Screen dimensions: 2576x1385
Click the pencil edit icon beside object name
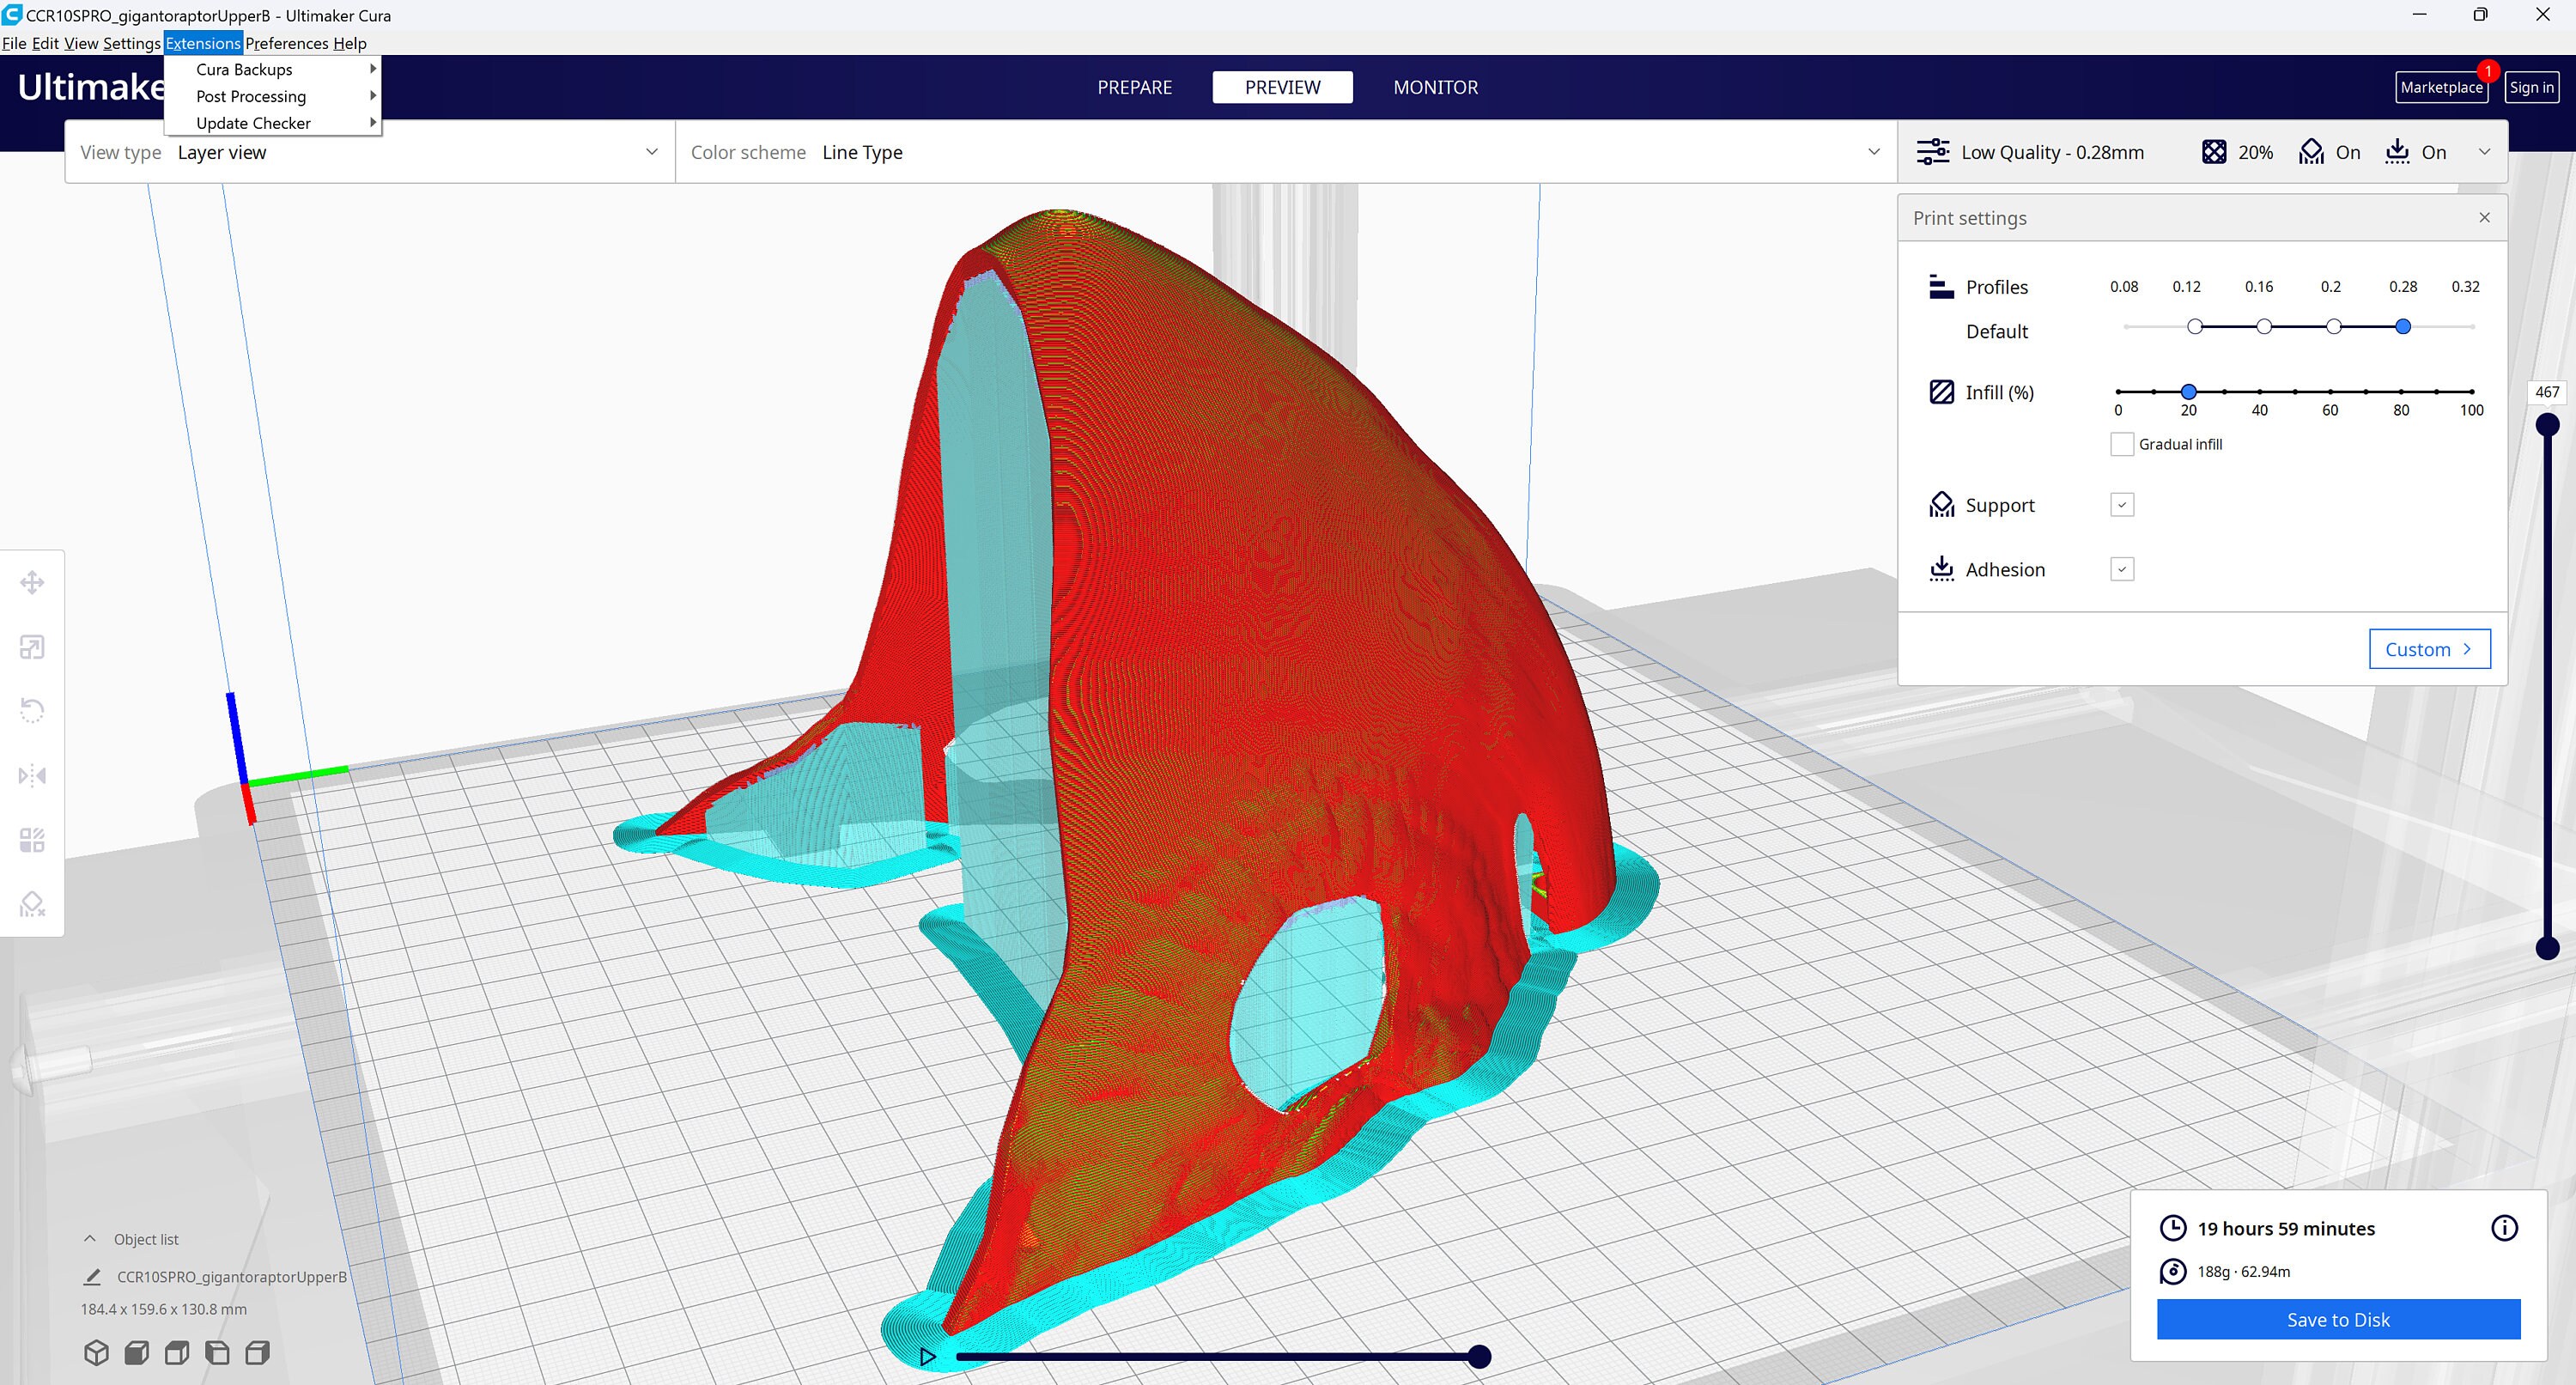92,1276
